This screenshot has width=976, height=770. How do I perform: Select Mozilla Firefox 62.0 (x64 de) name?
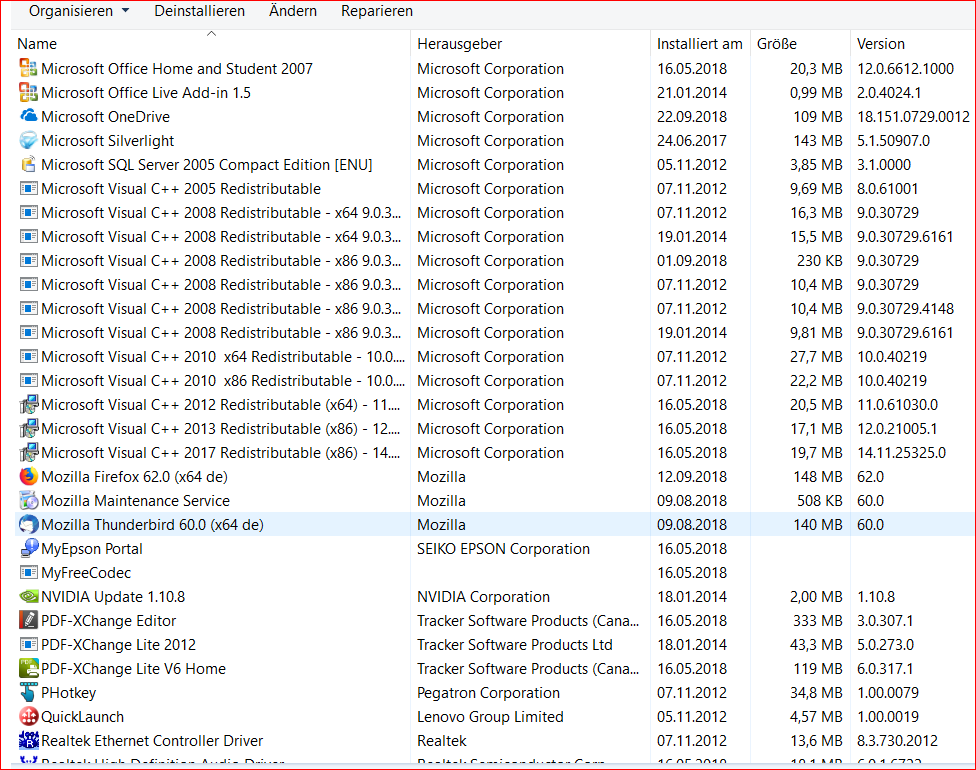point(134,477)
